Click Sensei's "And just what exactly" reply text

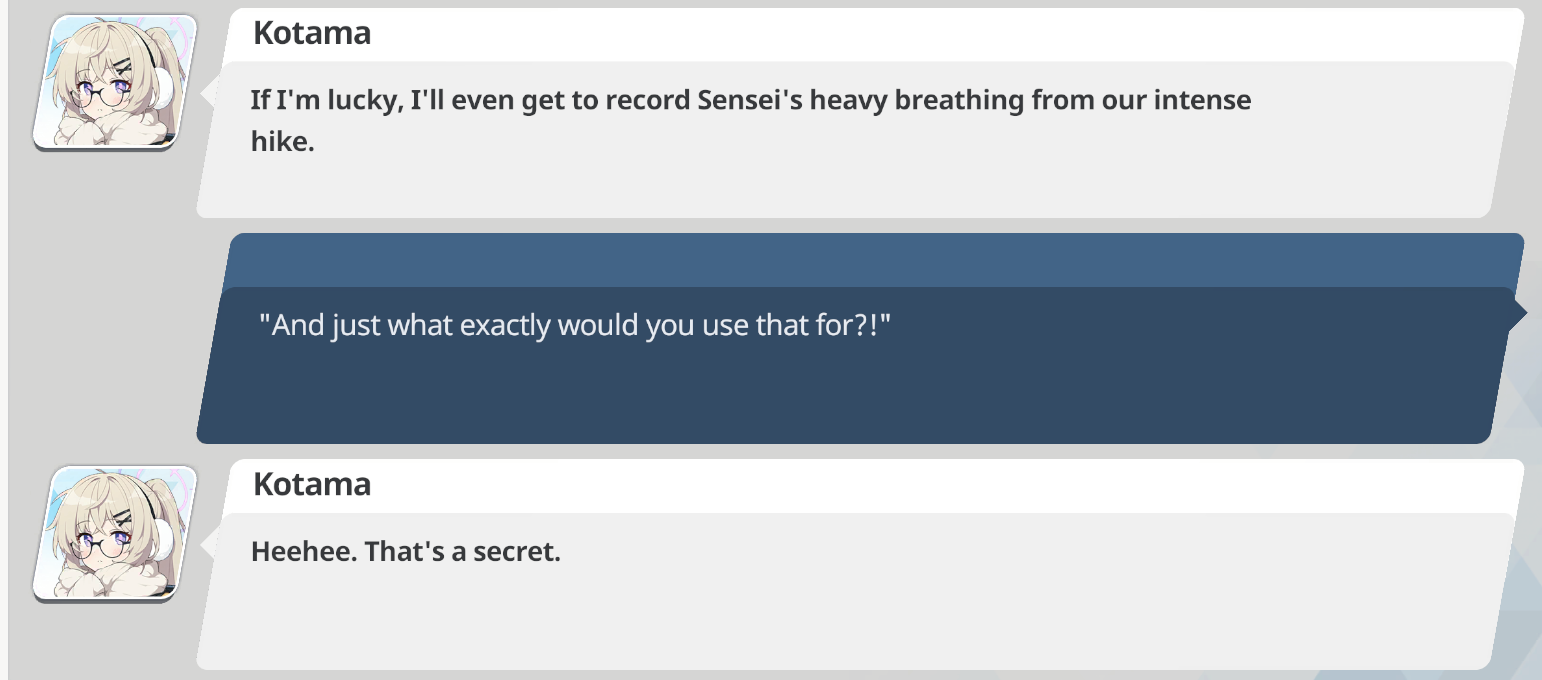pyautogui.click(x=574, y=325)
